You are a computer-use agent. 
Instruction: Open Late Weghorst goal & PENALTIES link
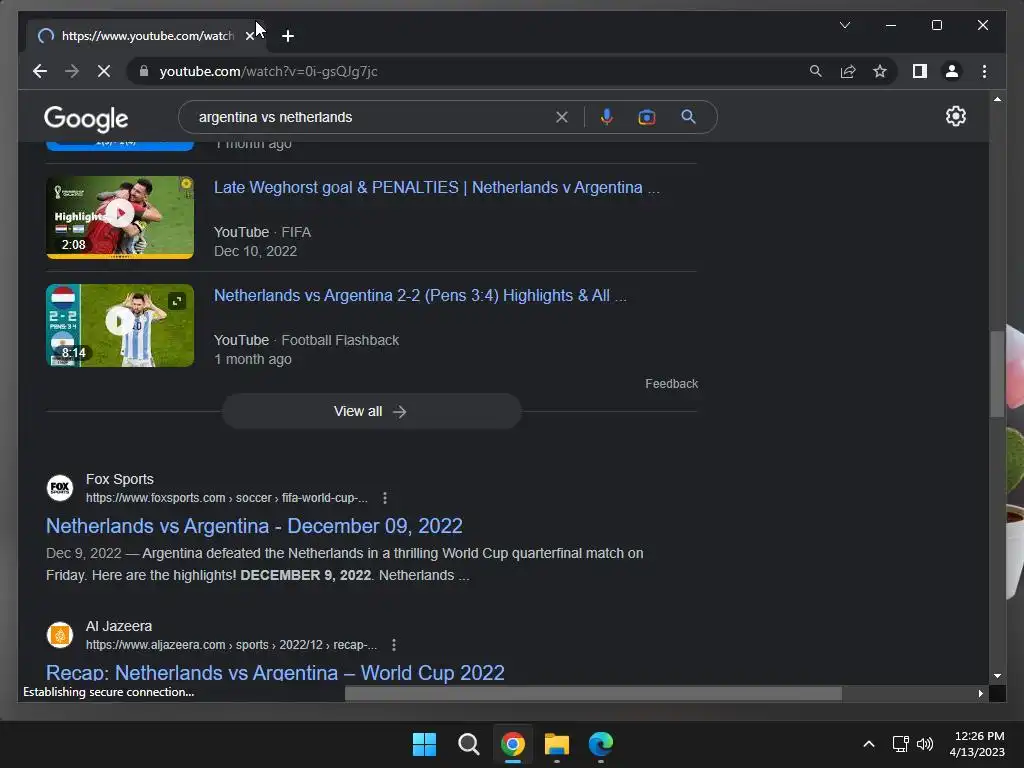(x=437, y=187)
